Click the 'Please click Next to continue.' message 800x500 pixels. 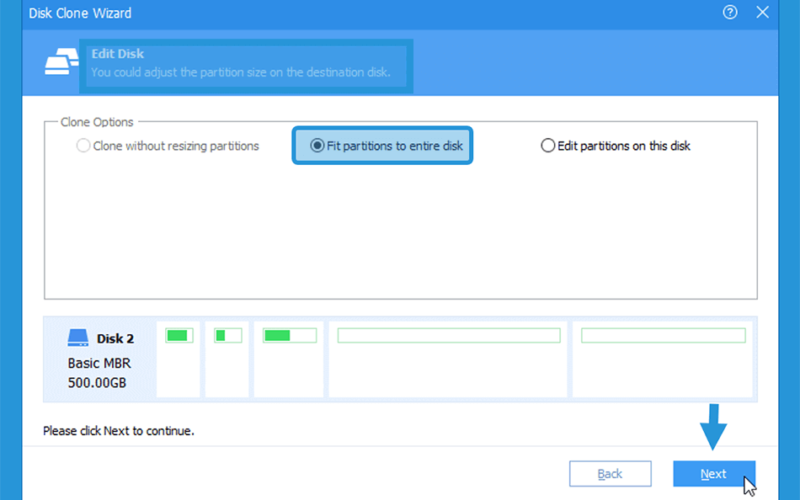(118, 431)
